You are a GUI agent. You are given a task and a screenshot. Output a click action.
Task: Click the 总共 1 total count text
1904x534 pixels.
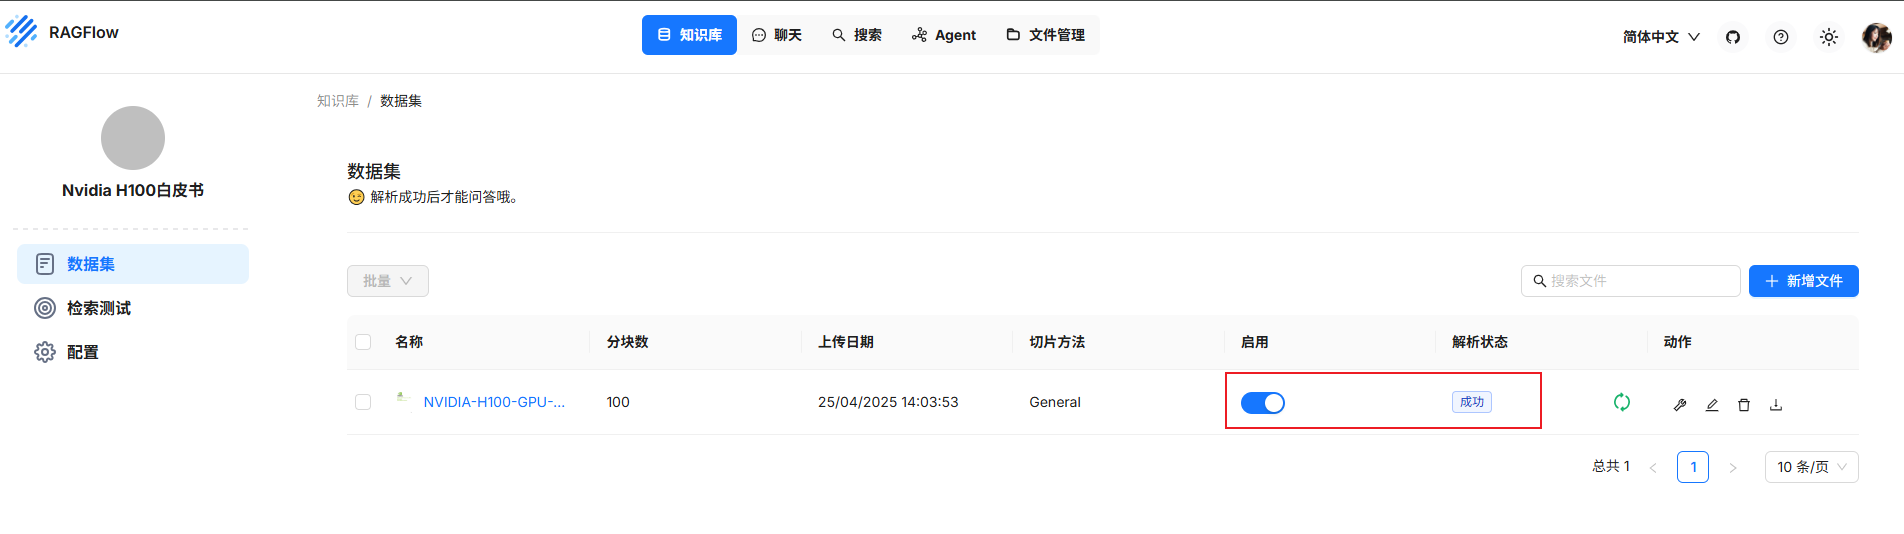coord(1611,466)
